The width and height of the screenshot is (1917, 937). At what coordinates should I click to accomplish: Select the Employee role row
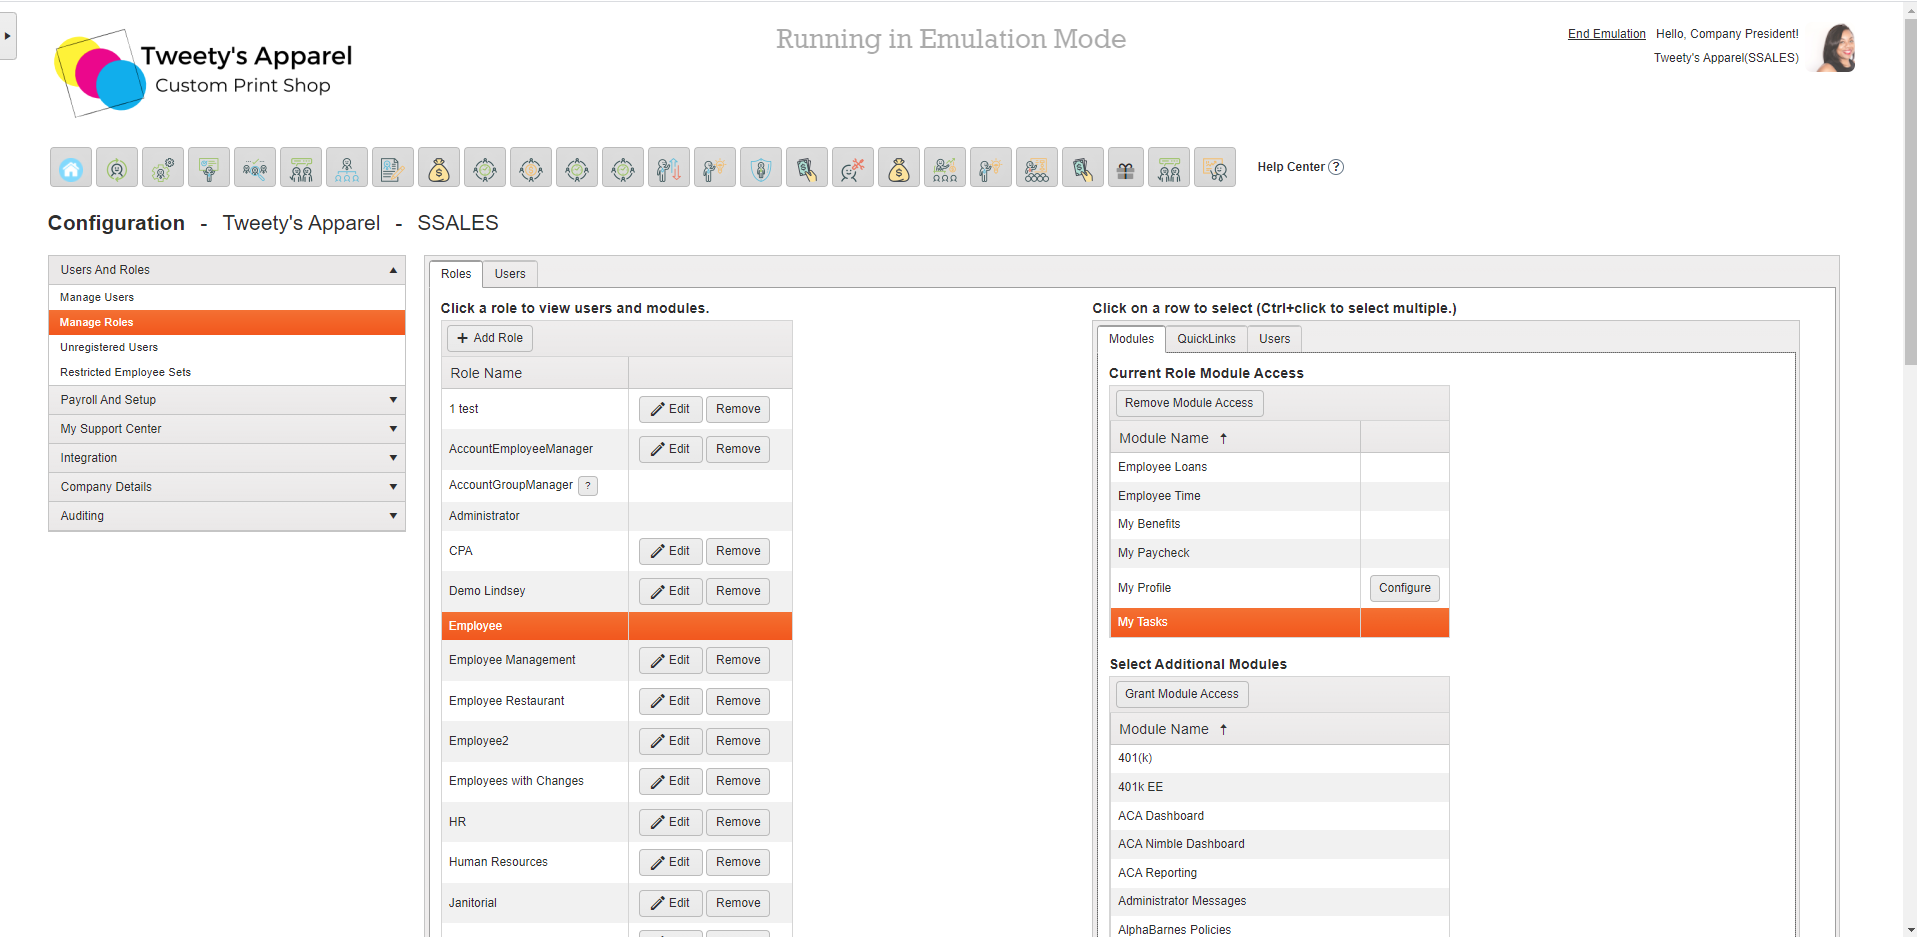pos(617,626)
